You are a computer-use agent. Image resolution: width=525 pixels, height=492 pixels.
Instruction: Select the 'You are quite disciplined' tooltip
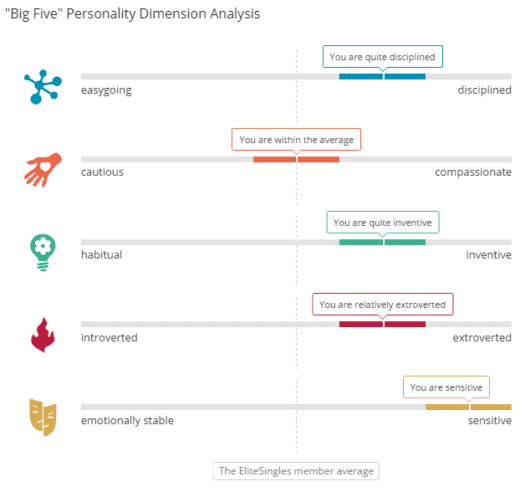click(383, 57)
